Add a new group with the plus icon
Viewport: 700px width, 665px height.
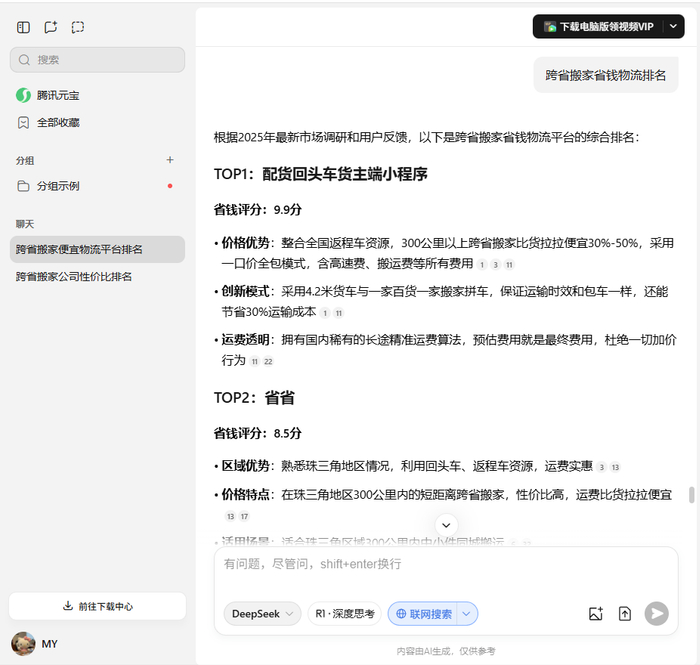pyautogui.click(x=170, y=160)
